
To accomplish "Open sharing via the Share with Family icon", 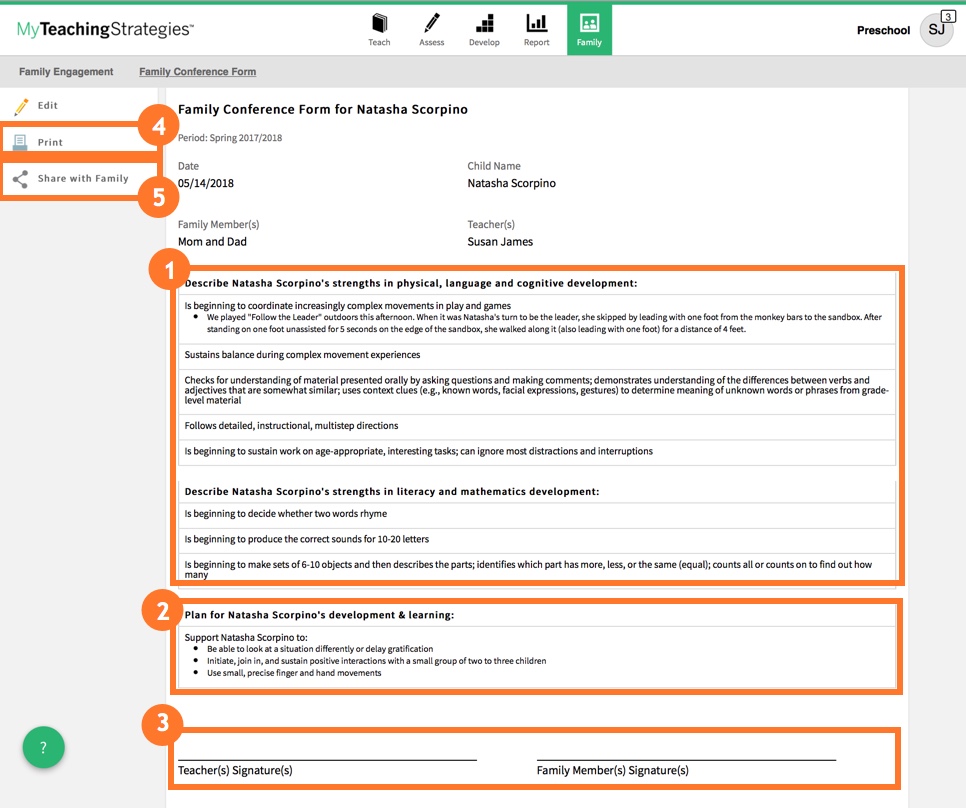I will [20, 178].
